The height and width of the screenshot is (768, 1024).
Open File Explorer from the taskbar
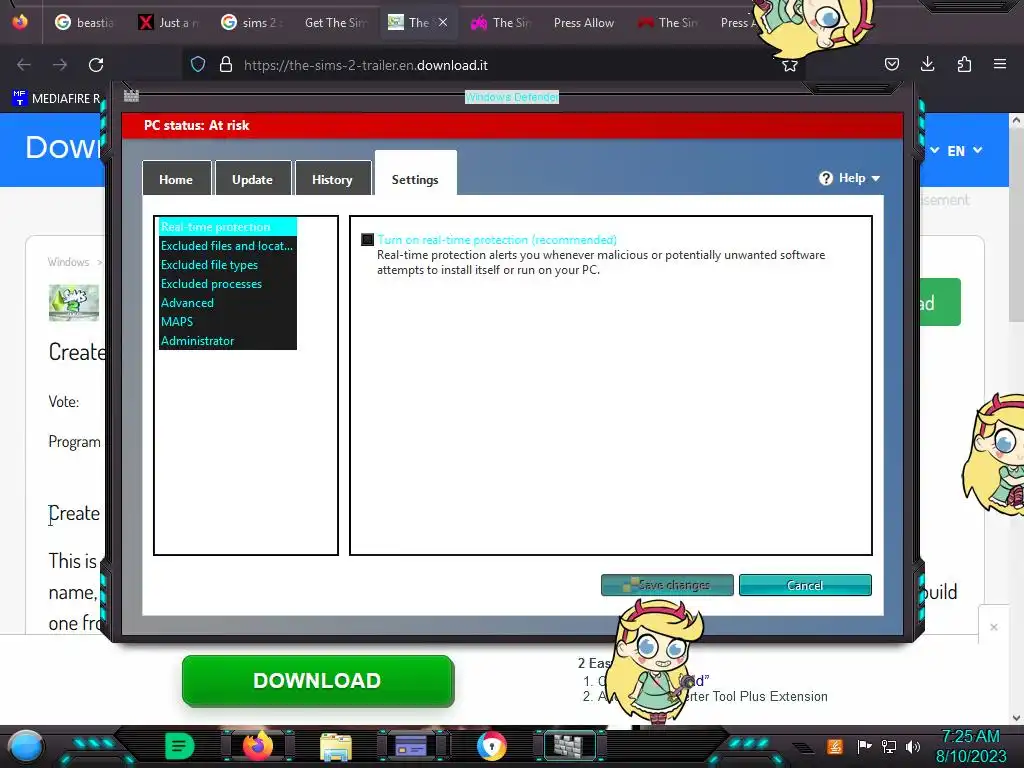336,747
